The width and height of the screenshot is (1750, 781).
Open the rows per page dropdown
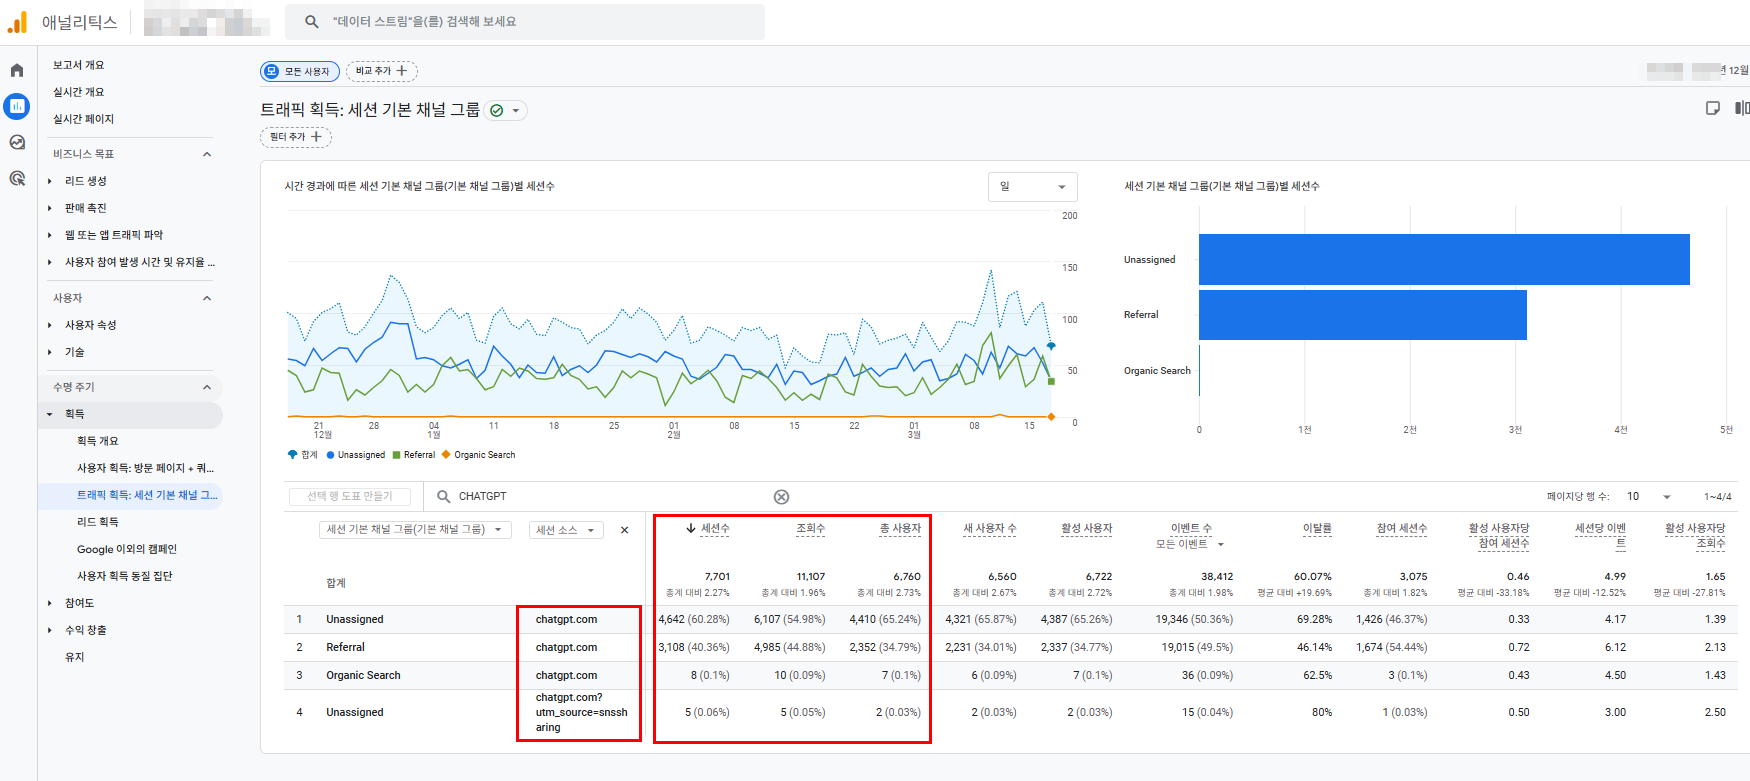tap(1649, 497)
